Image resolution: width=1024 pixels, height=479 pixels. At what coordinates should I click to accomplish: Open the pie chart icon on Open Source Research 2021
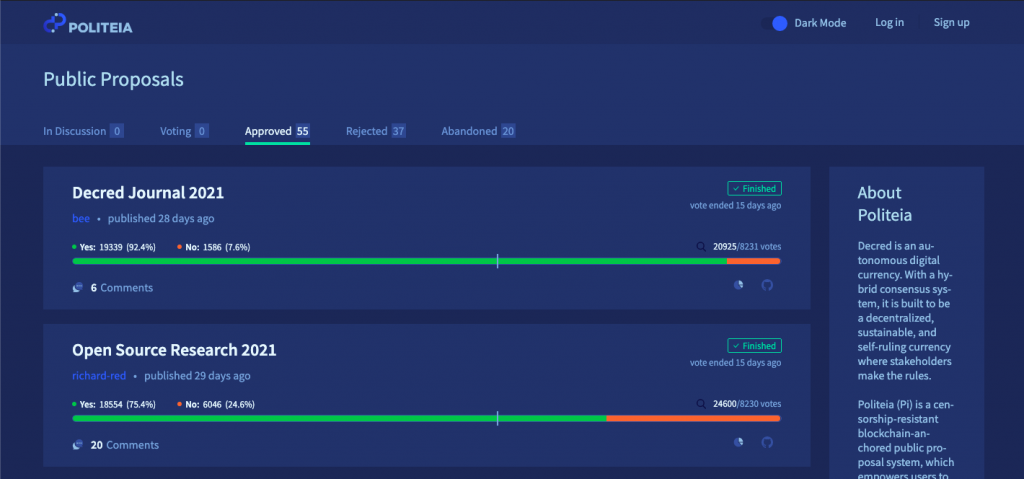click(739, 442)
